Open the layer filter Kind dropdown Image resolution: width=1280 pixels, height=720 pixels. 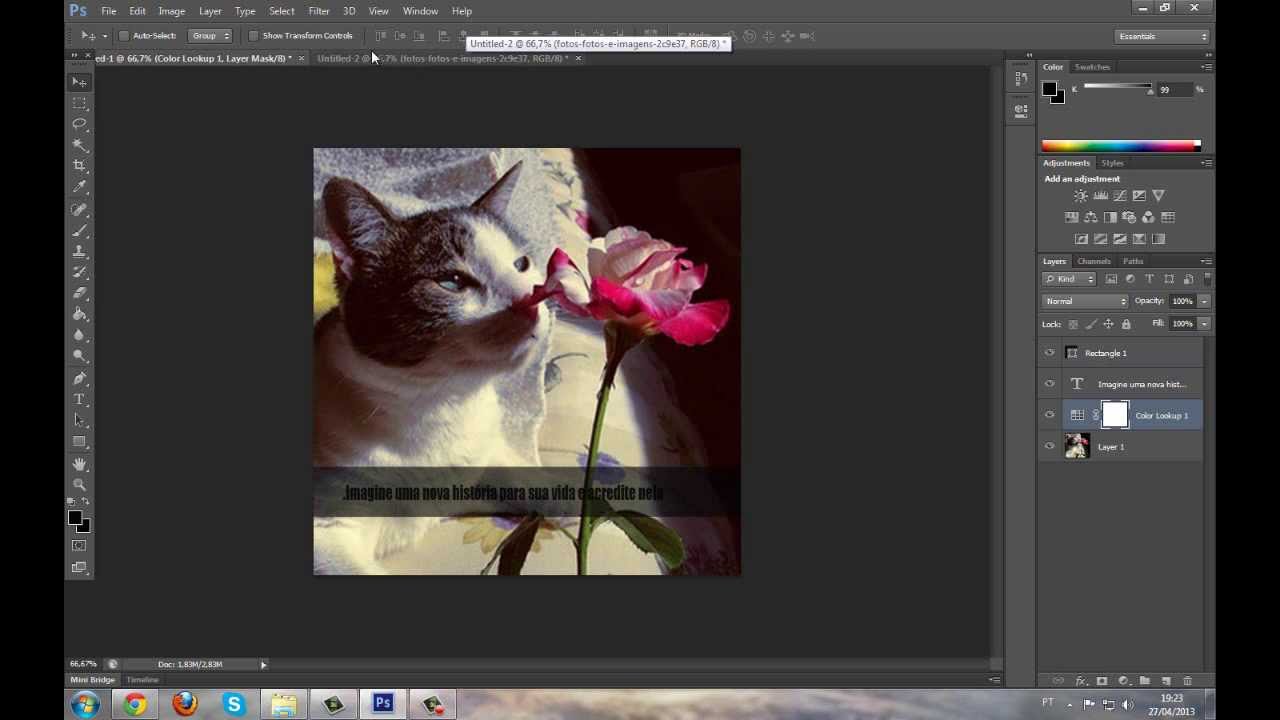point(1070,279)
